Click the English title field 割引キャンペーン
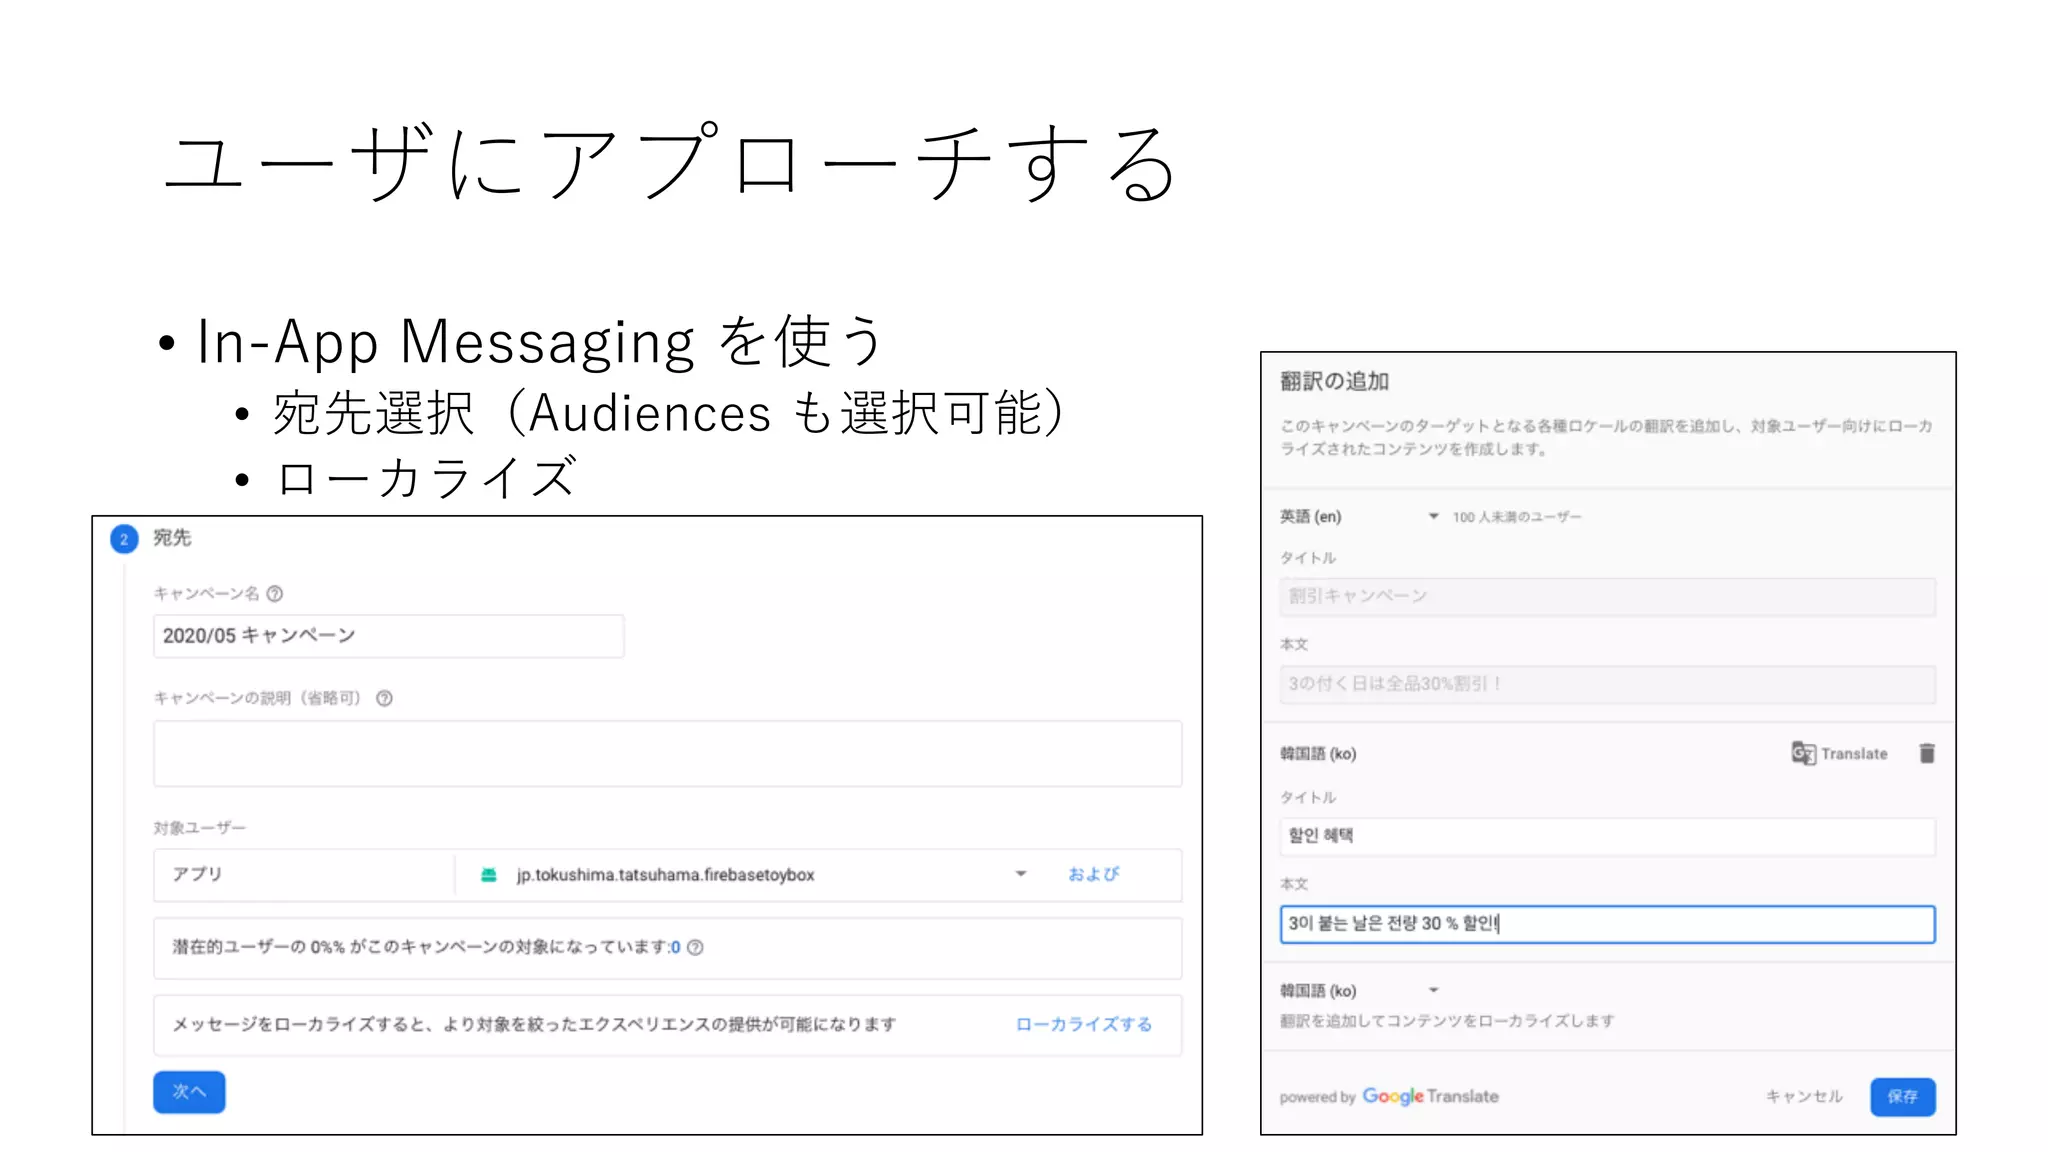The image size is (2048, 1152). click(1608, 597)
